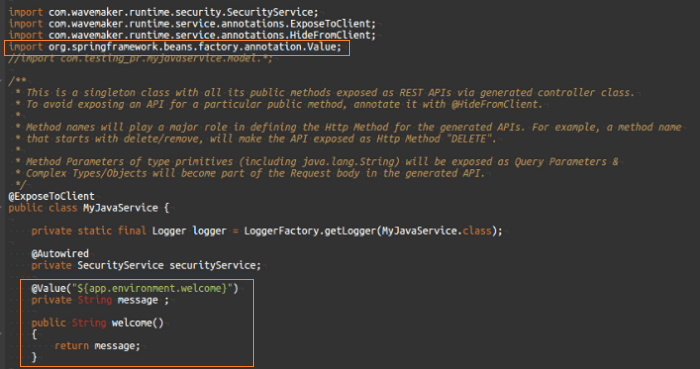Image resolution: width=700 pixels, height=369 pixels.
Task: Click the LoggerFactory.getLogger call
Action: coord(311,231)
